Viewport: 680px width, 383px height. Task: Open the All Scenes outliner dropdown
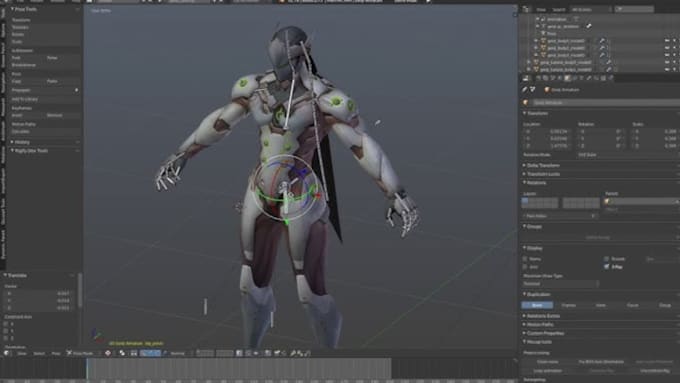point(591,9)
